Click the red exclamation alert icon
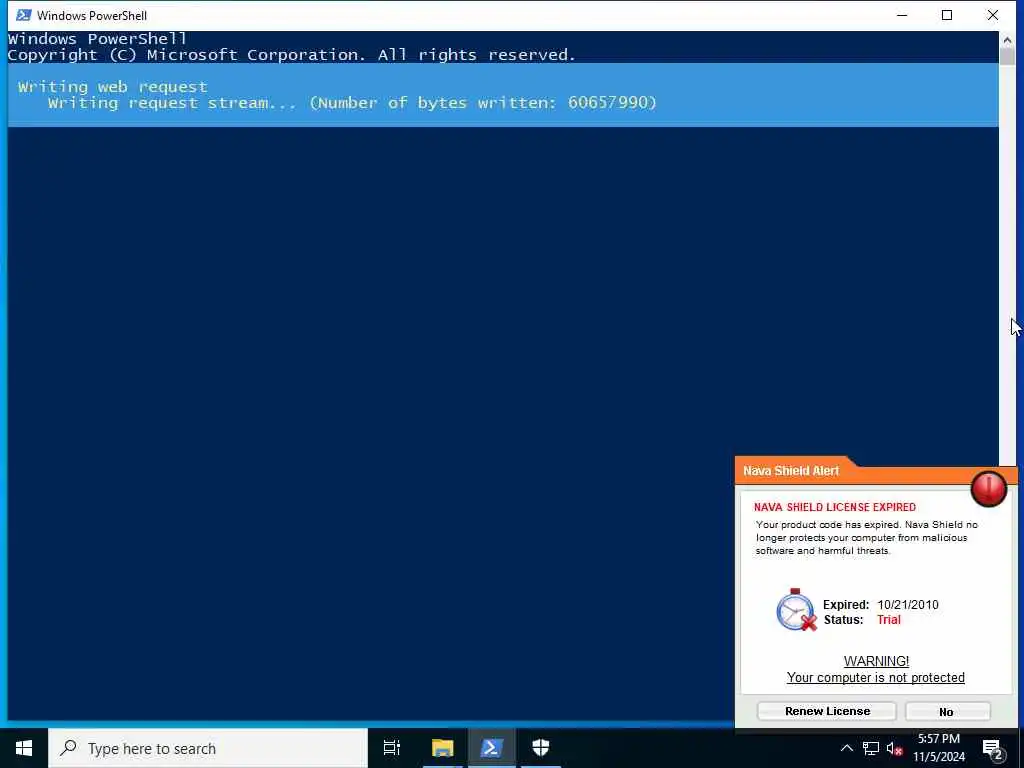This screenshot has width=1024, height=768. 988,488
